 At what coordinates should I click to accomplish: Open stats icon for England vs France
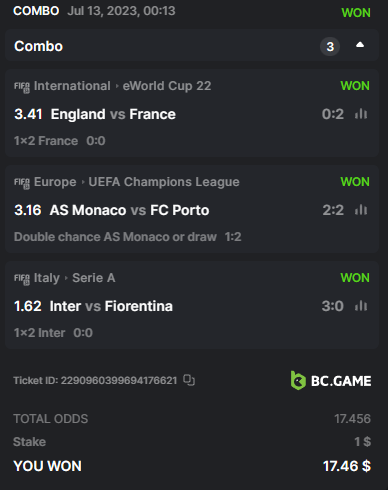pyautogui.click(x=361, y=114)
